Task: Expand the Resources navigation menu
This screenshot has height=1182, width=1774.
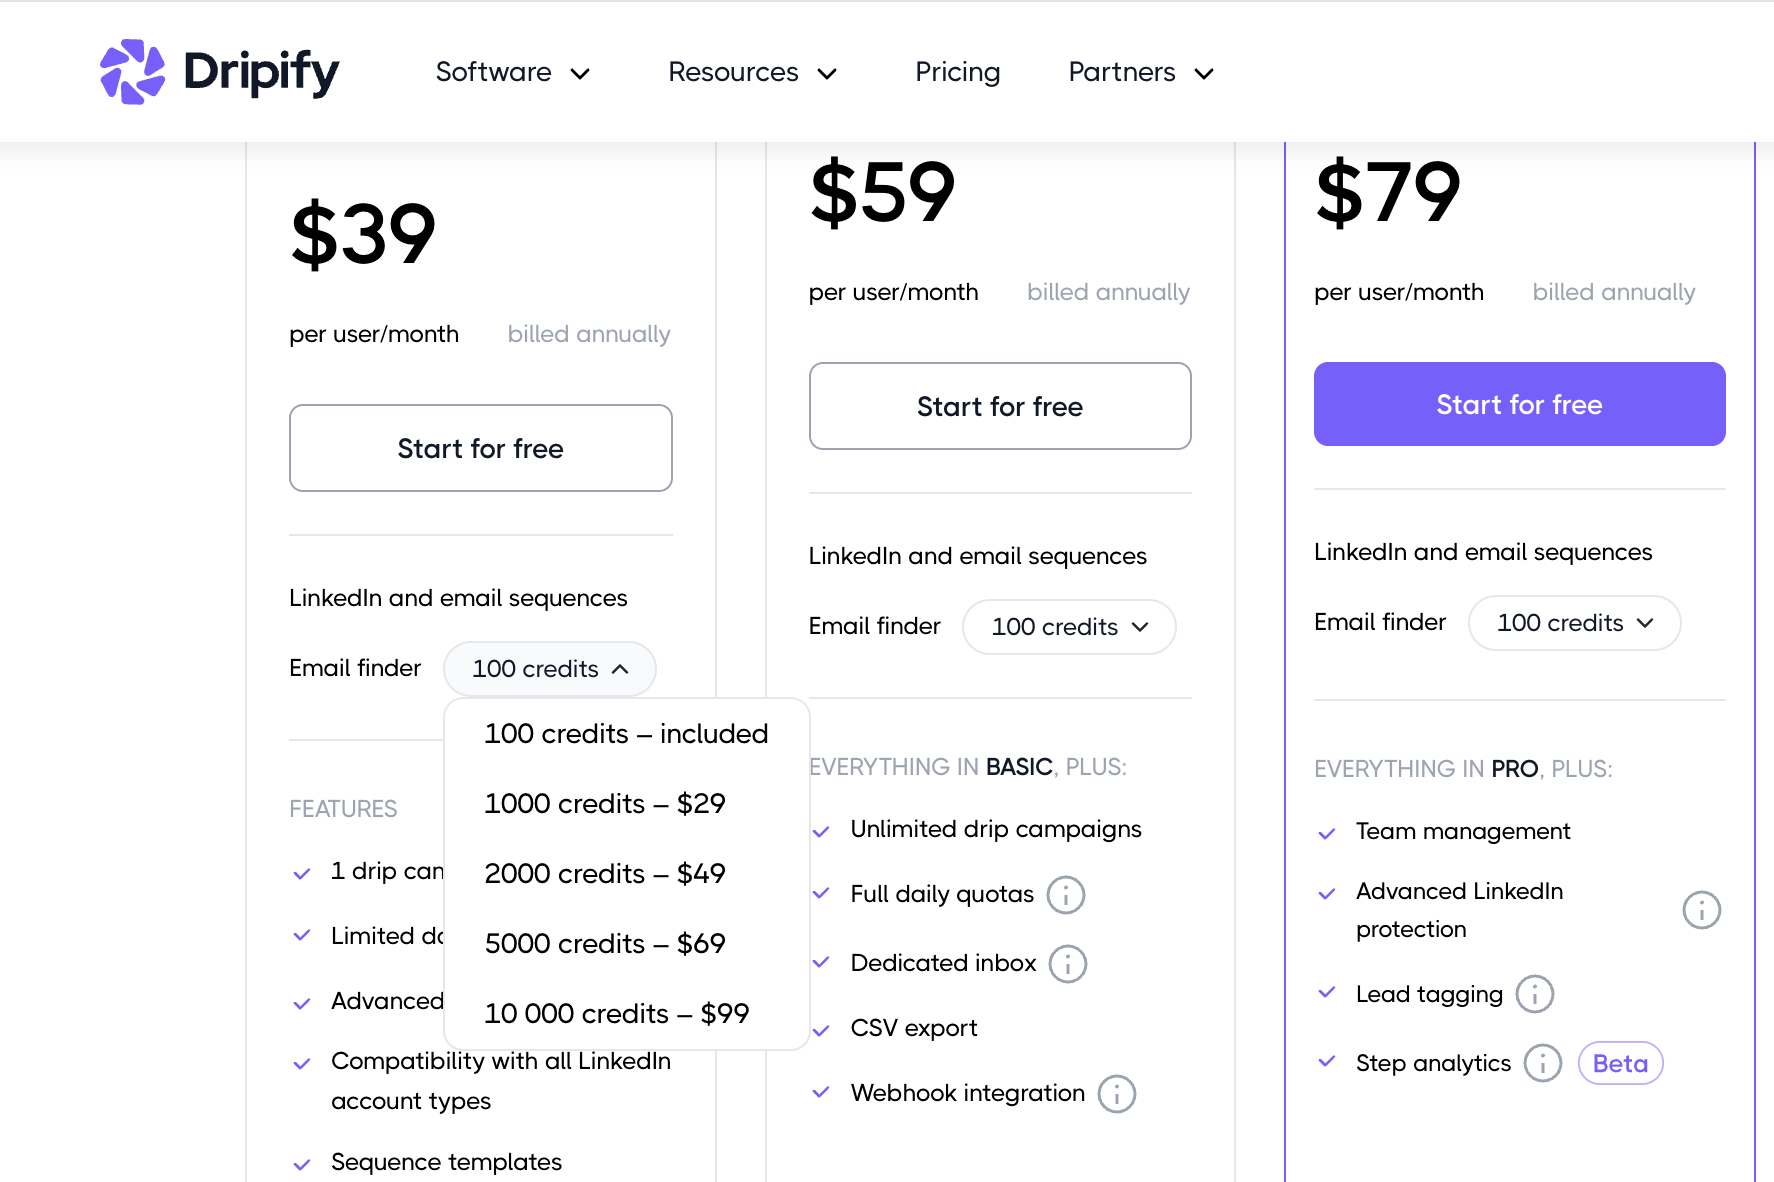Action: [752, 73]
